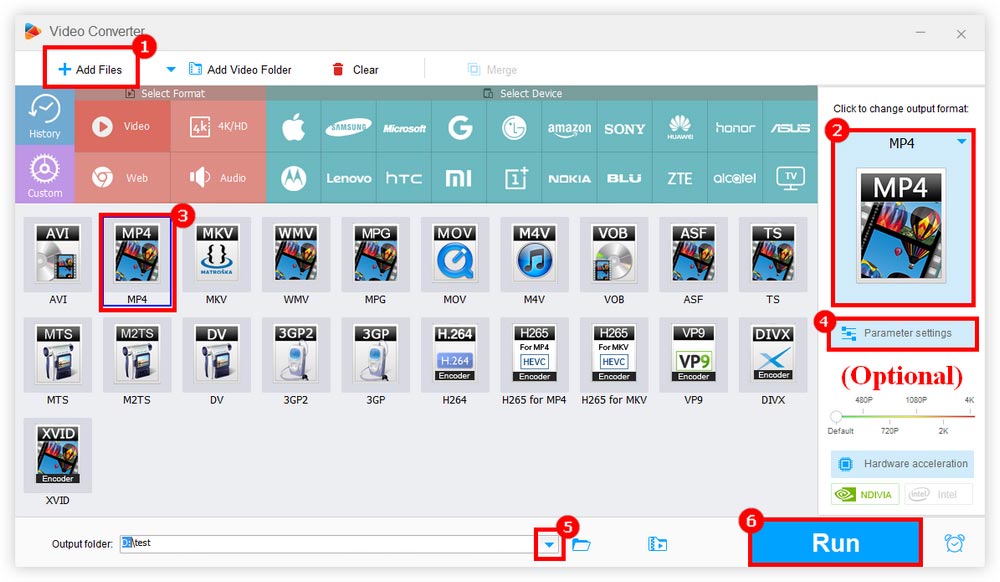Open Amazon device profiles
Screen dimensions: 1000x582
point(569,127)
